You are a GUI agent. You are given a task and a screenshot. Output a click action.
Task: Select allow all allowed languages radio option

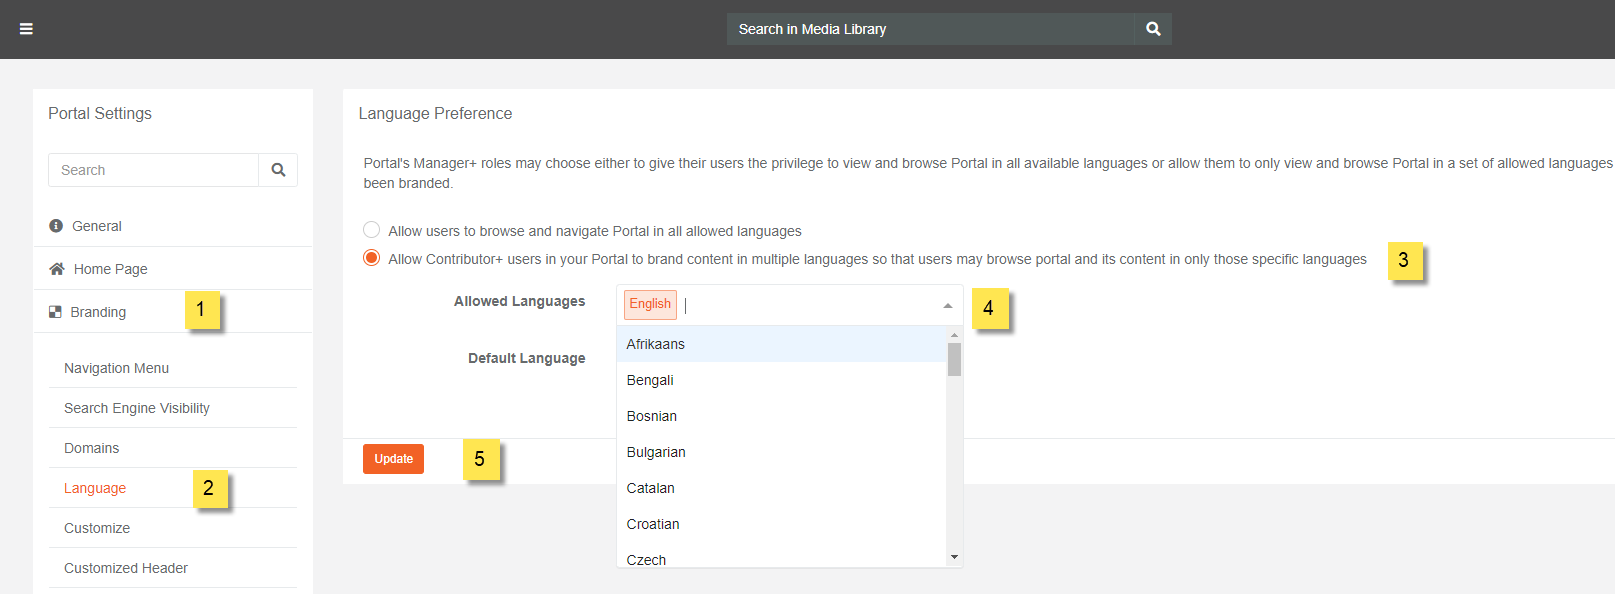point(372,230)
